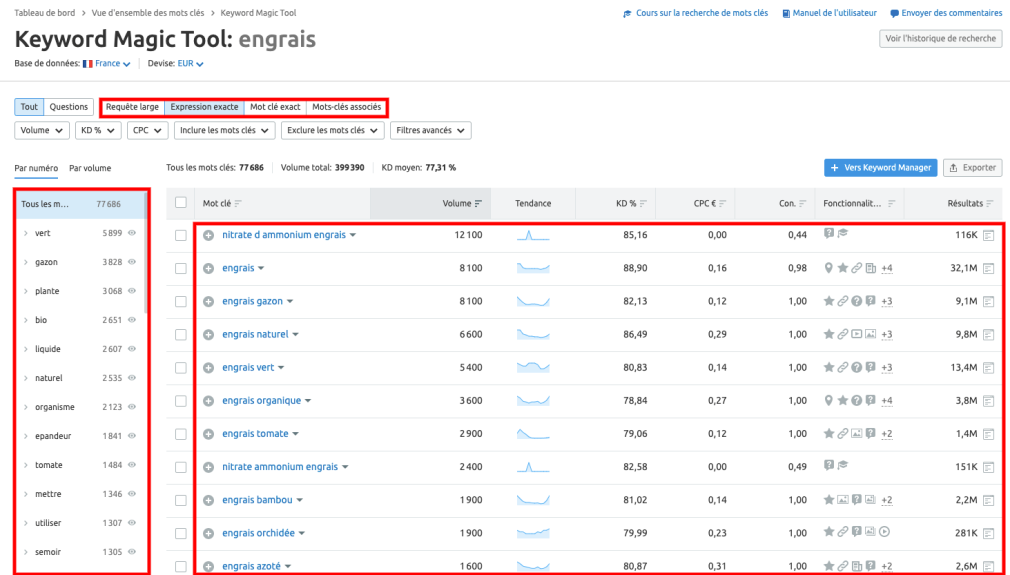Click plus icon beside 'engrais gazon'

click(208, 302)
